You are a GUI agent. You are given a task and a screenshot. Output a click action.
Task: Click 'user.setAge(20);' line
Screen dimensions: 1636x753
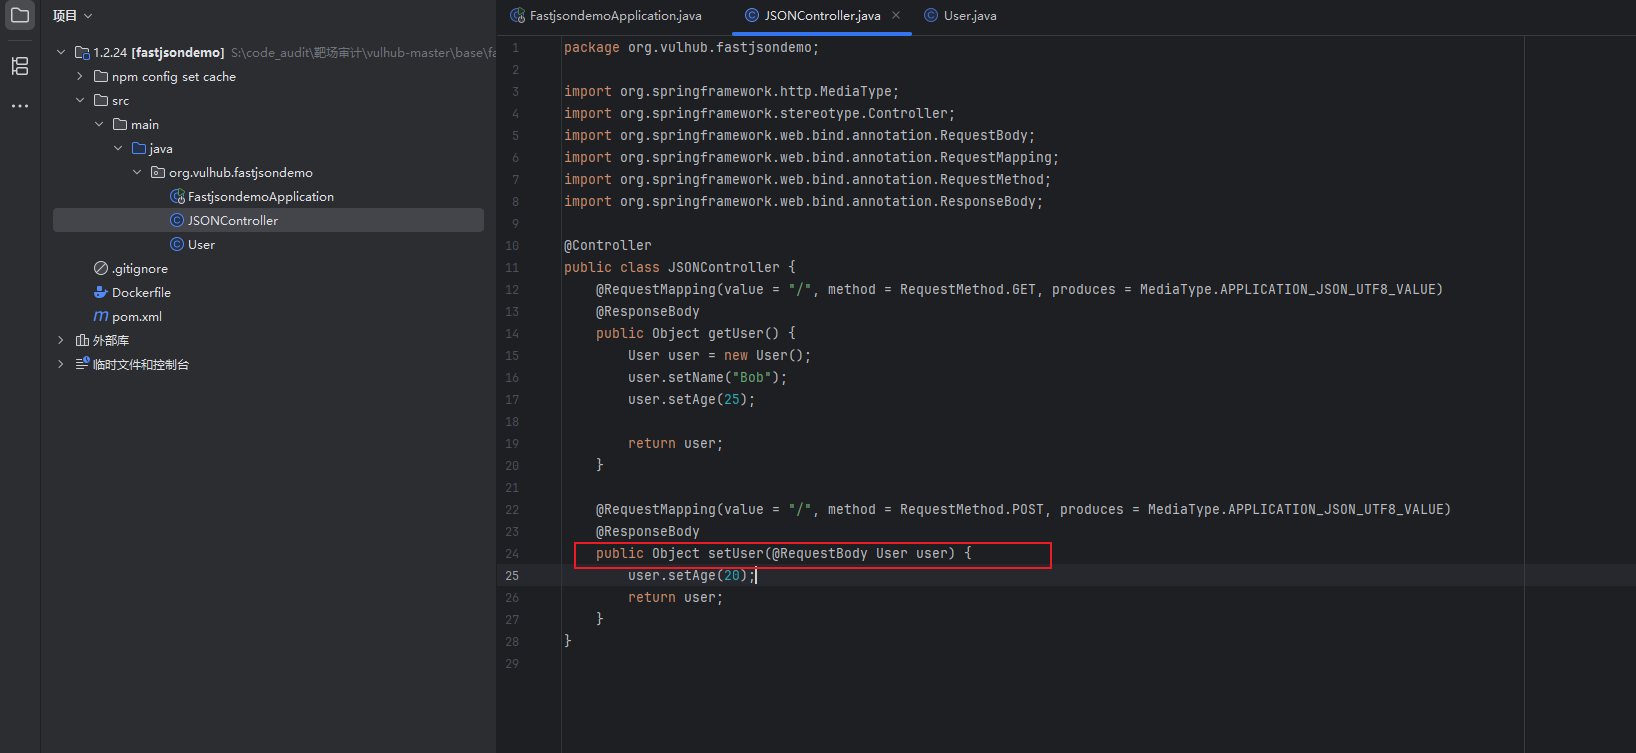pyautogui.click(x=692, y=576)
